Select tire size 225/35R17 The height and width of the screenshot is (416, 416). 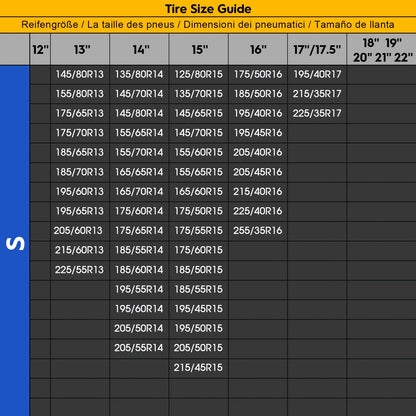click(x=317, y=113)
